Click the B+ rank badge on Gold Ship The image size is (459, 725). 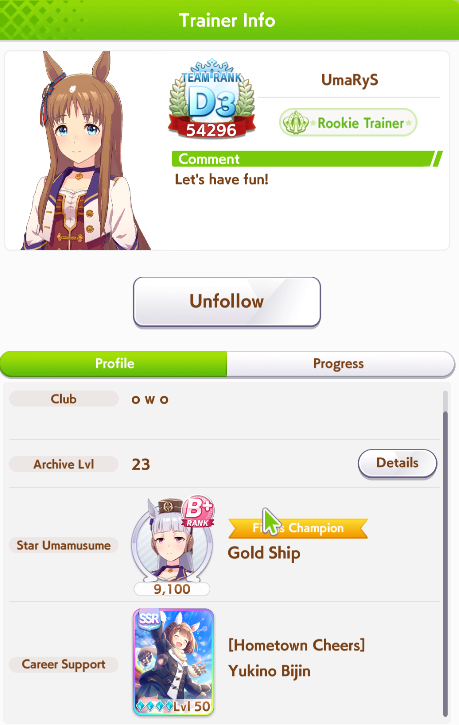click(x=198, y=512)
